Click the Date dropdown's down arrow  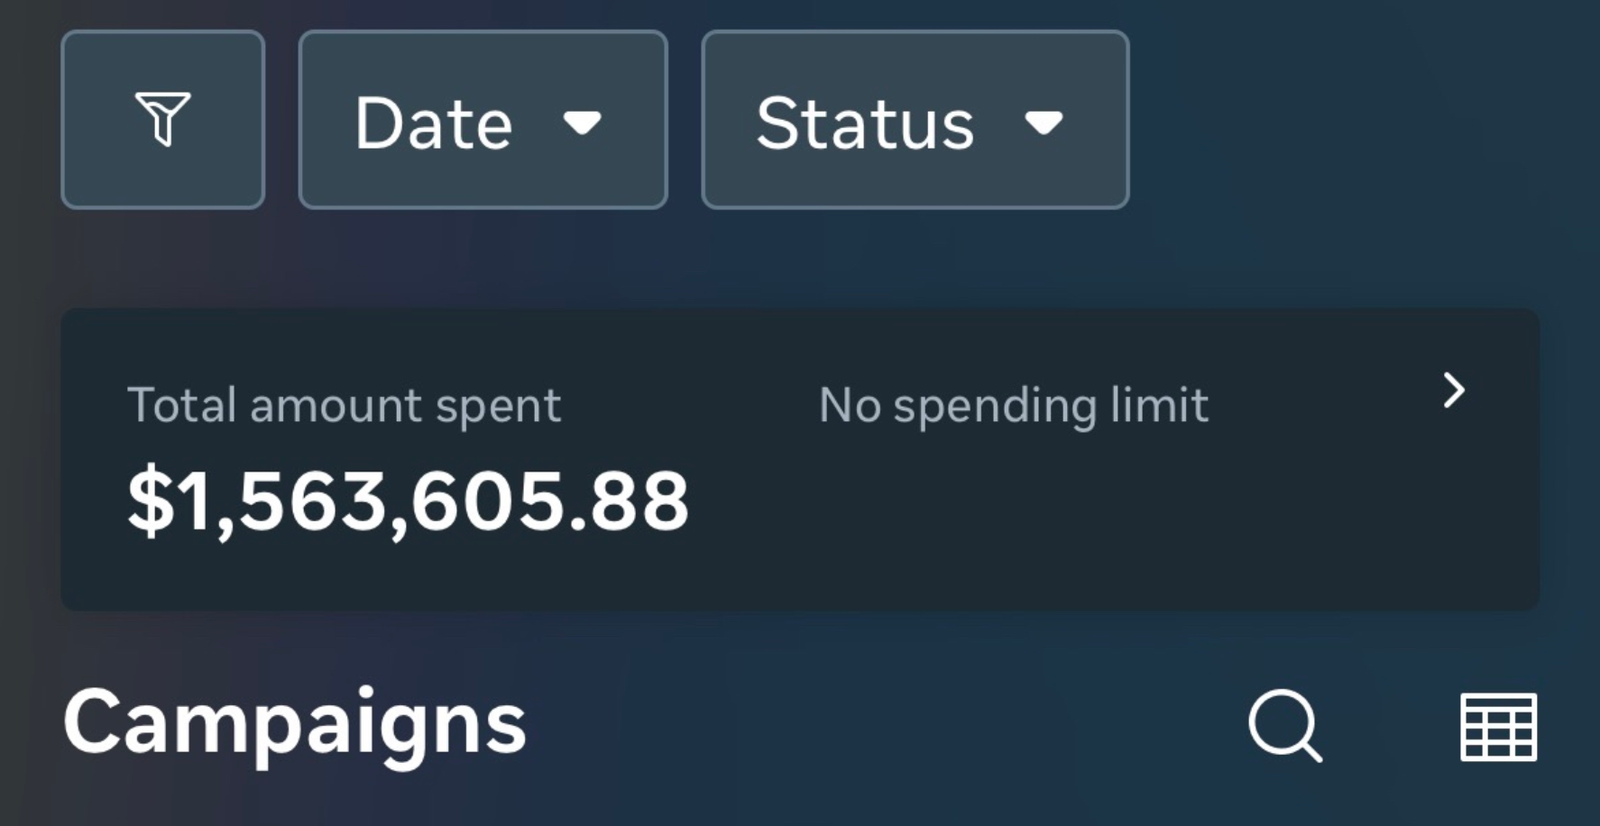pyautogui.click(x=585, y=124)
